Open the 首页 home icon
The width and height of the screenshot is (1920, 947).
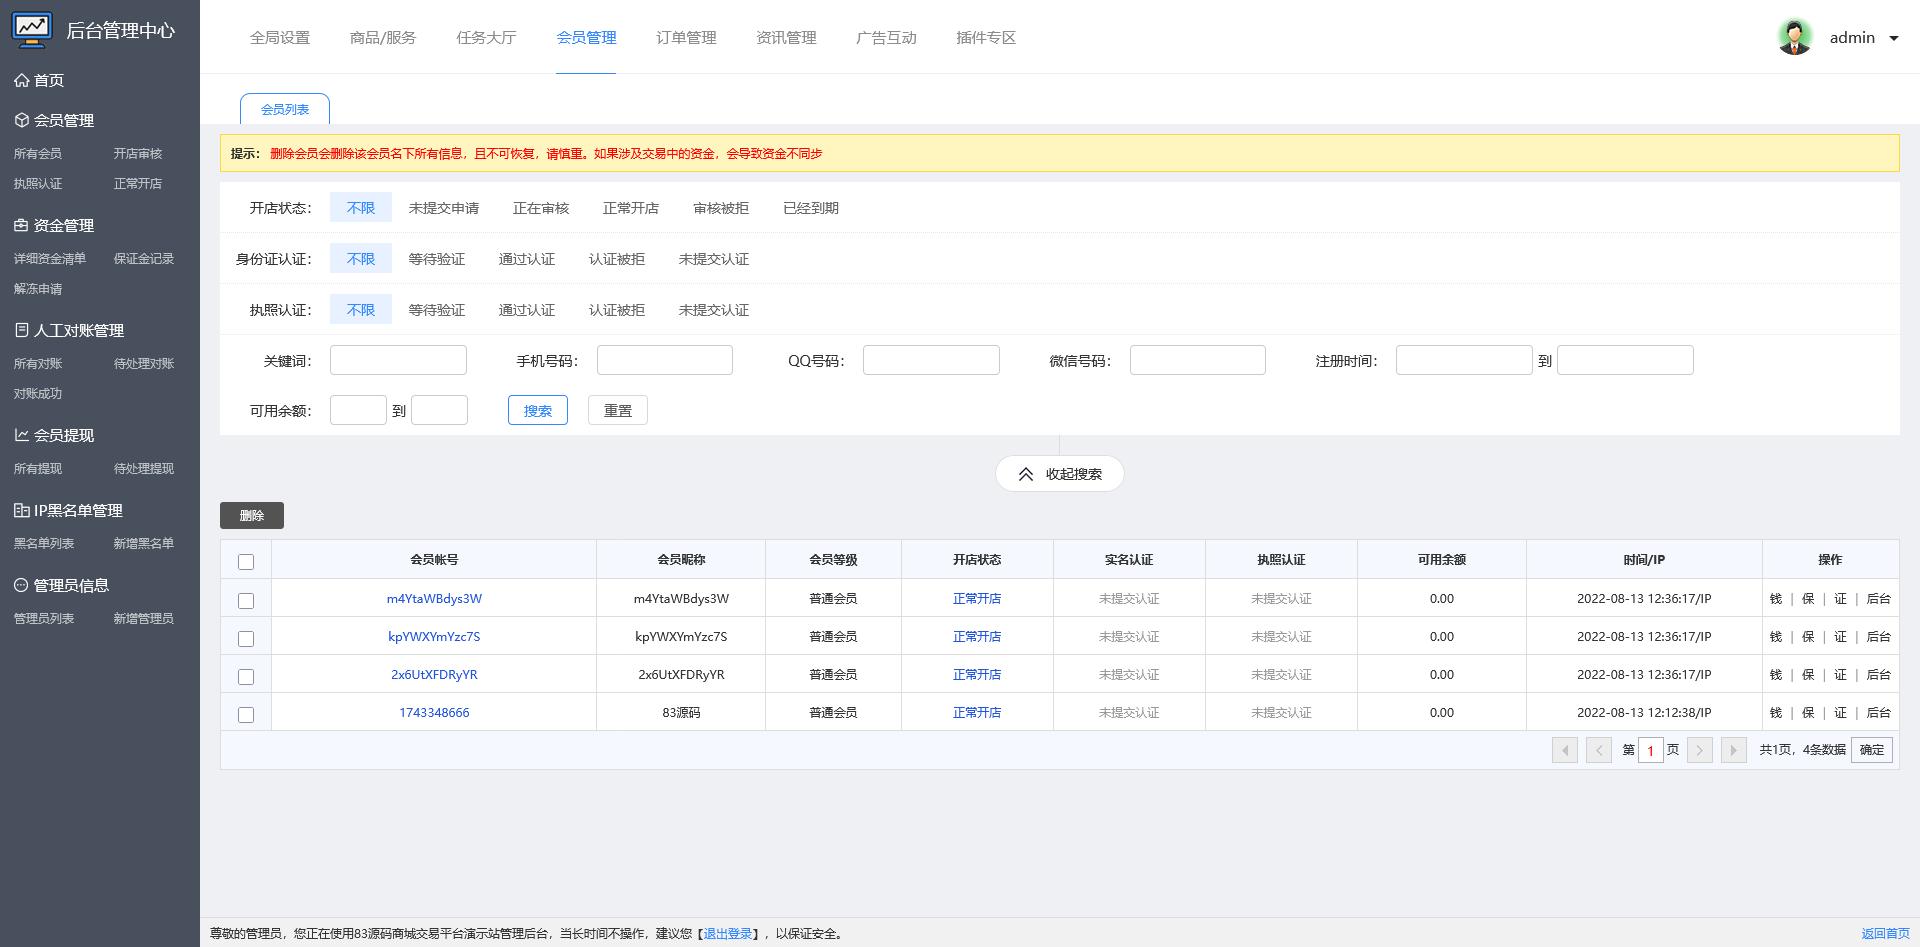21,80
